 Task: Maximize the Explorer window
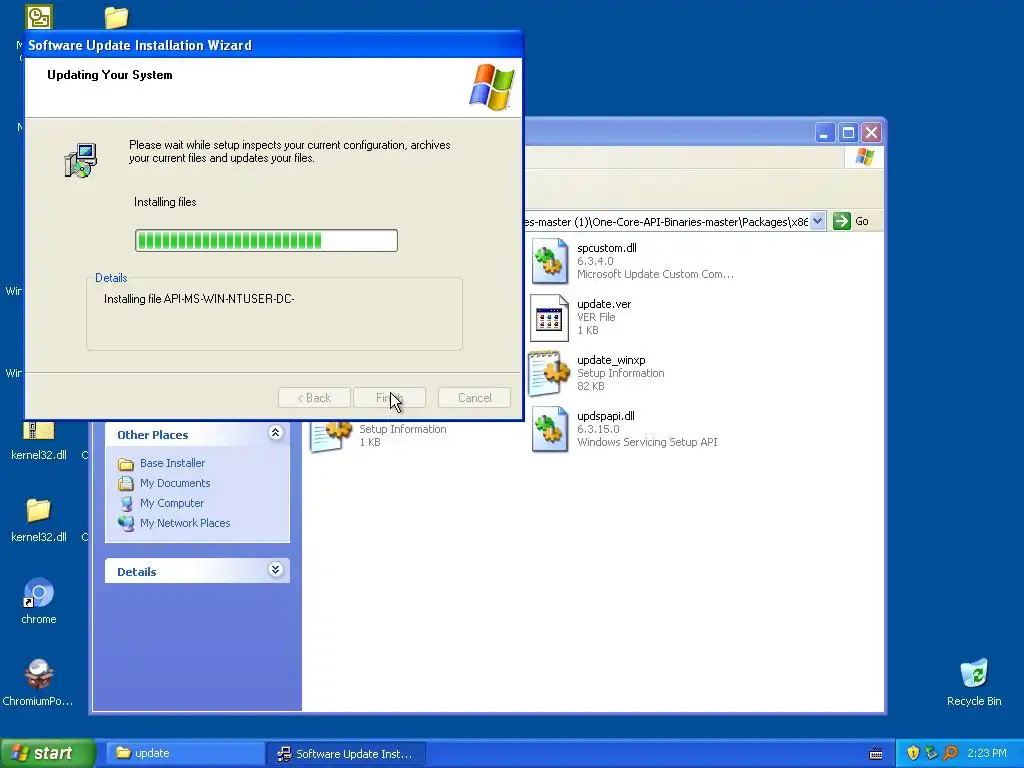pos(848,133)
